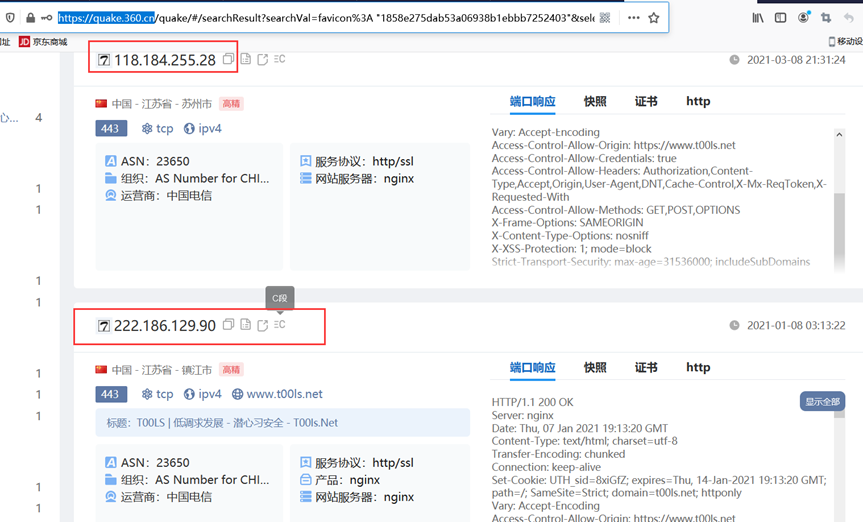Click the scroll-up arrow of the first response panel
The width and height of the screenshot is (863, 522).
point(839,134)
